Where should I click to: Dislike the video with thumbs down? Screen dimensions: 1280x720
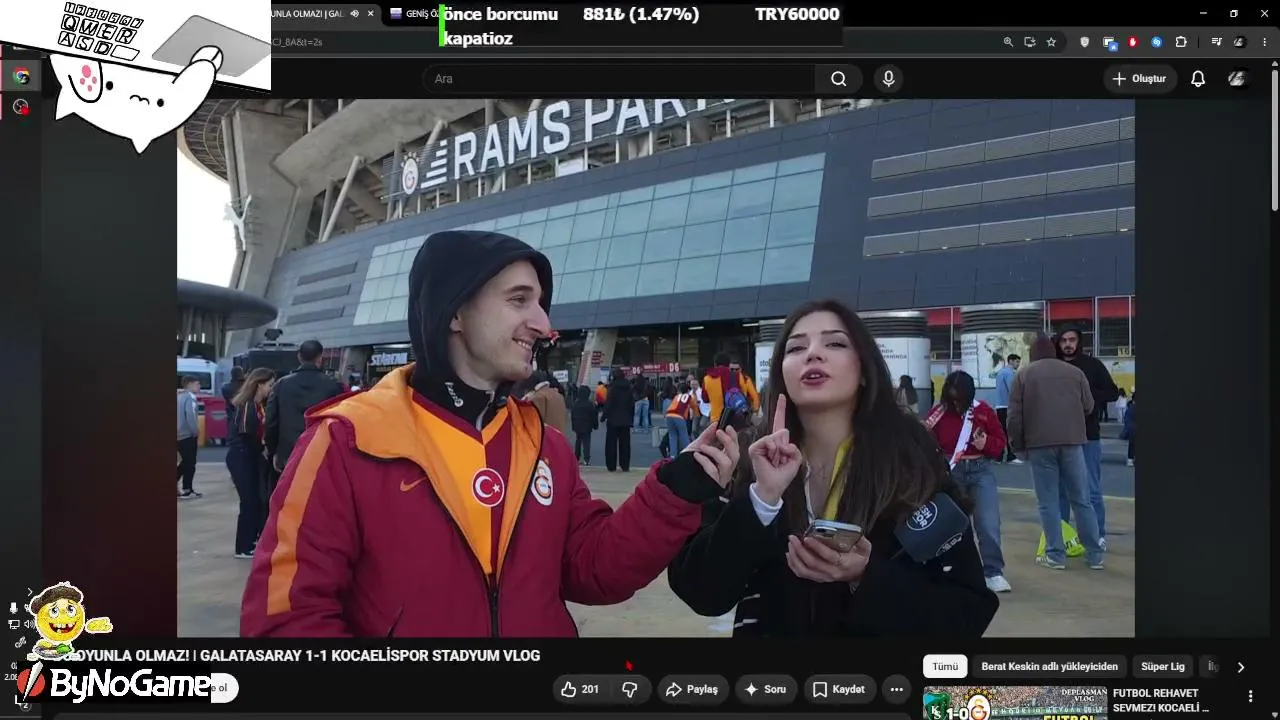pos(630,689)
